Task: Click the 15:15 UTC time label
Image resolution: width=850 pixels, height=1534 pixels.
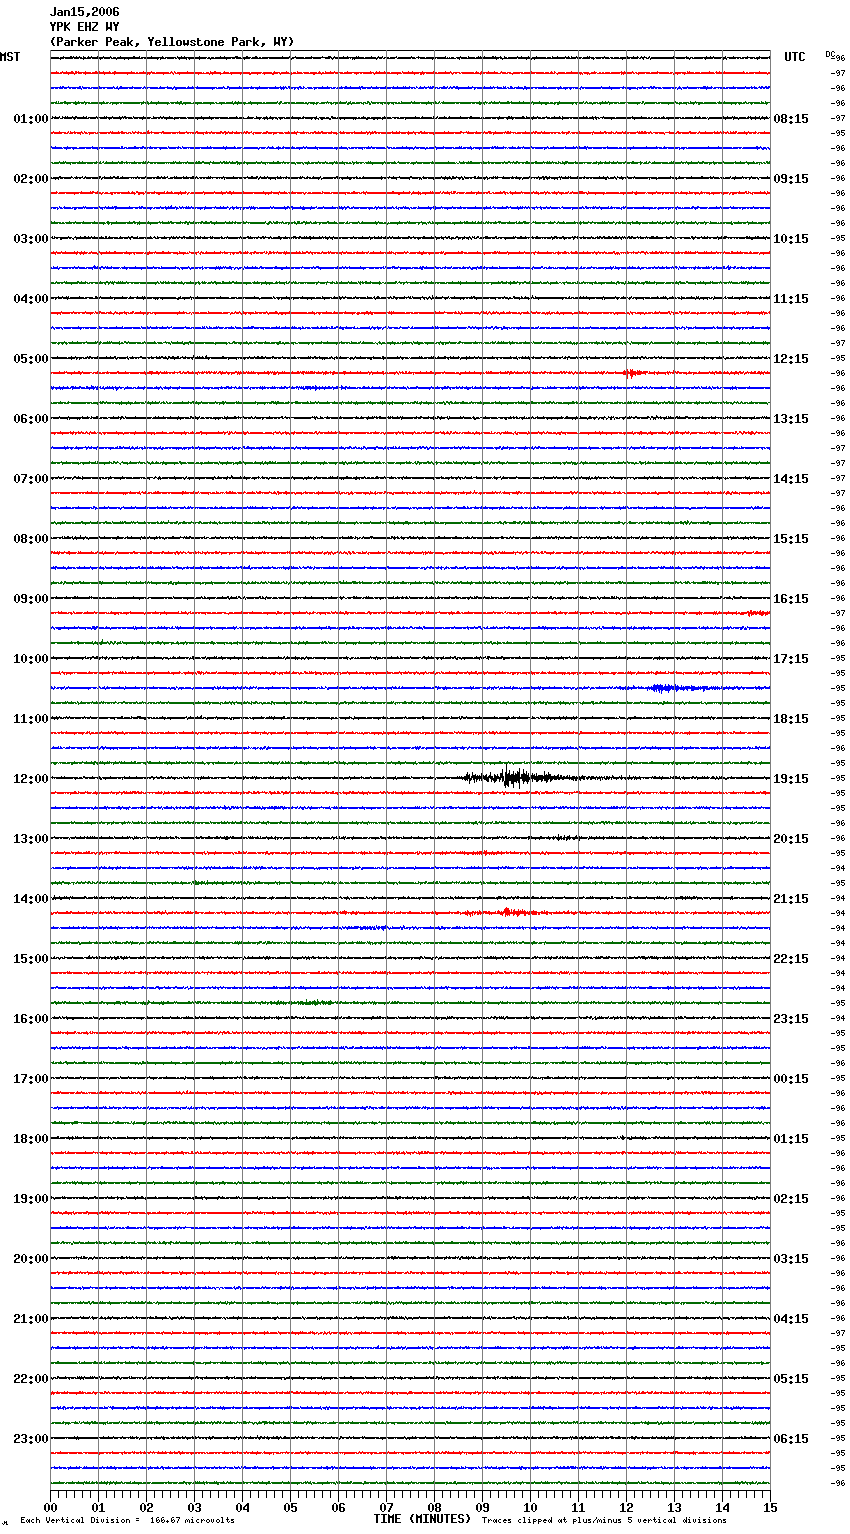Action: tap(791, 539)
